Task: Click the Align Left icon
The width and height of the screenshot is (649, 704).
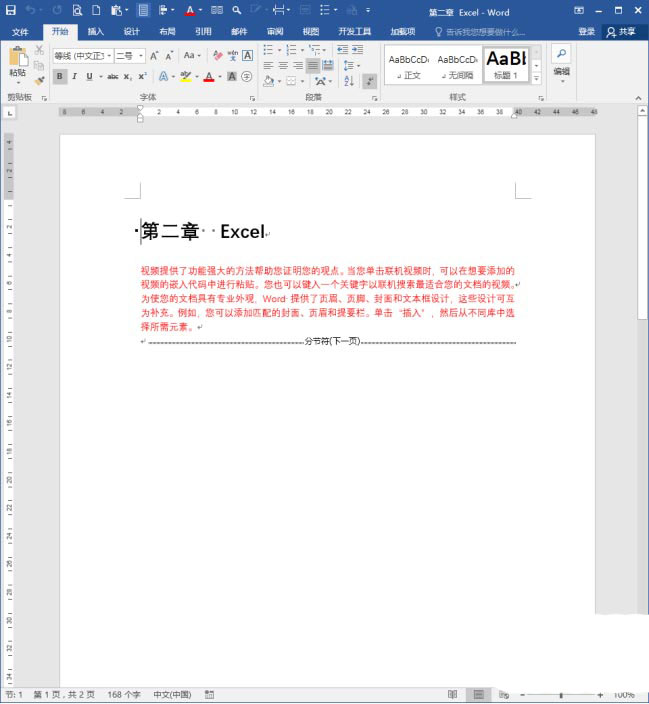Action: coord(269,66)
